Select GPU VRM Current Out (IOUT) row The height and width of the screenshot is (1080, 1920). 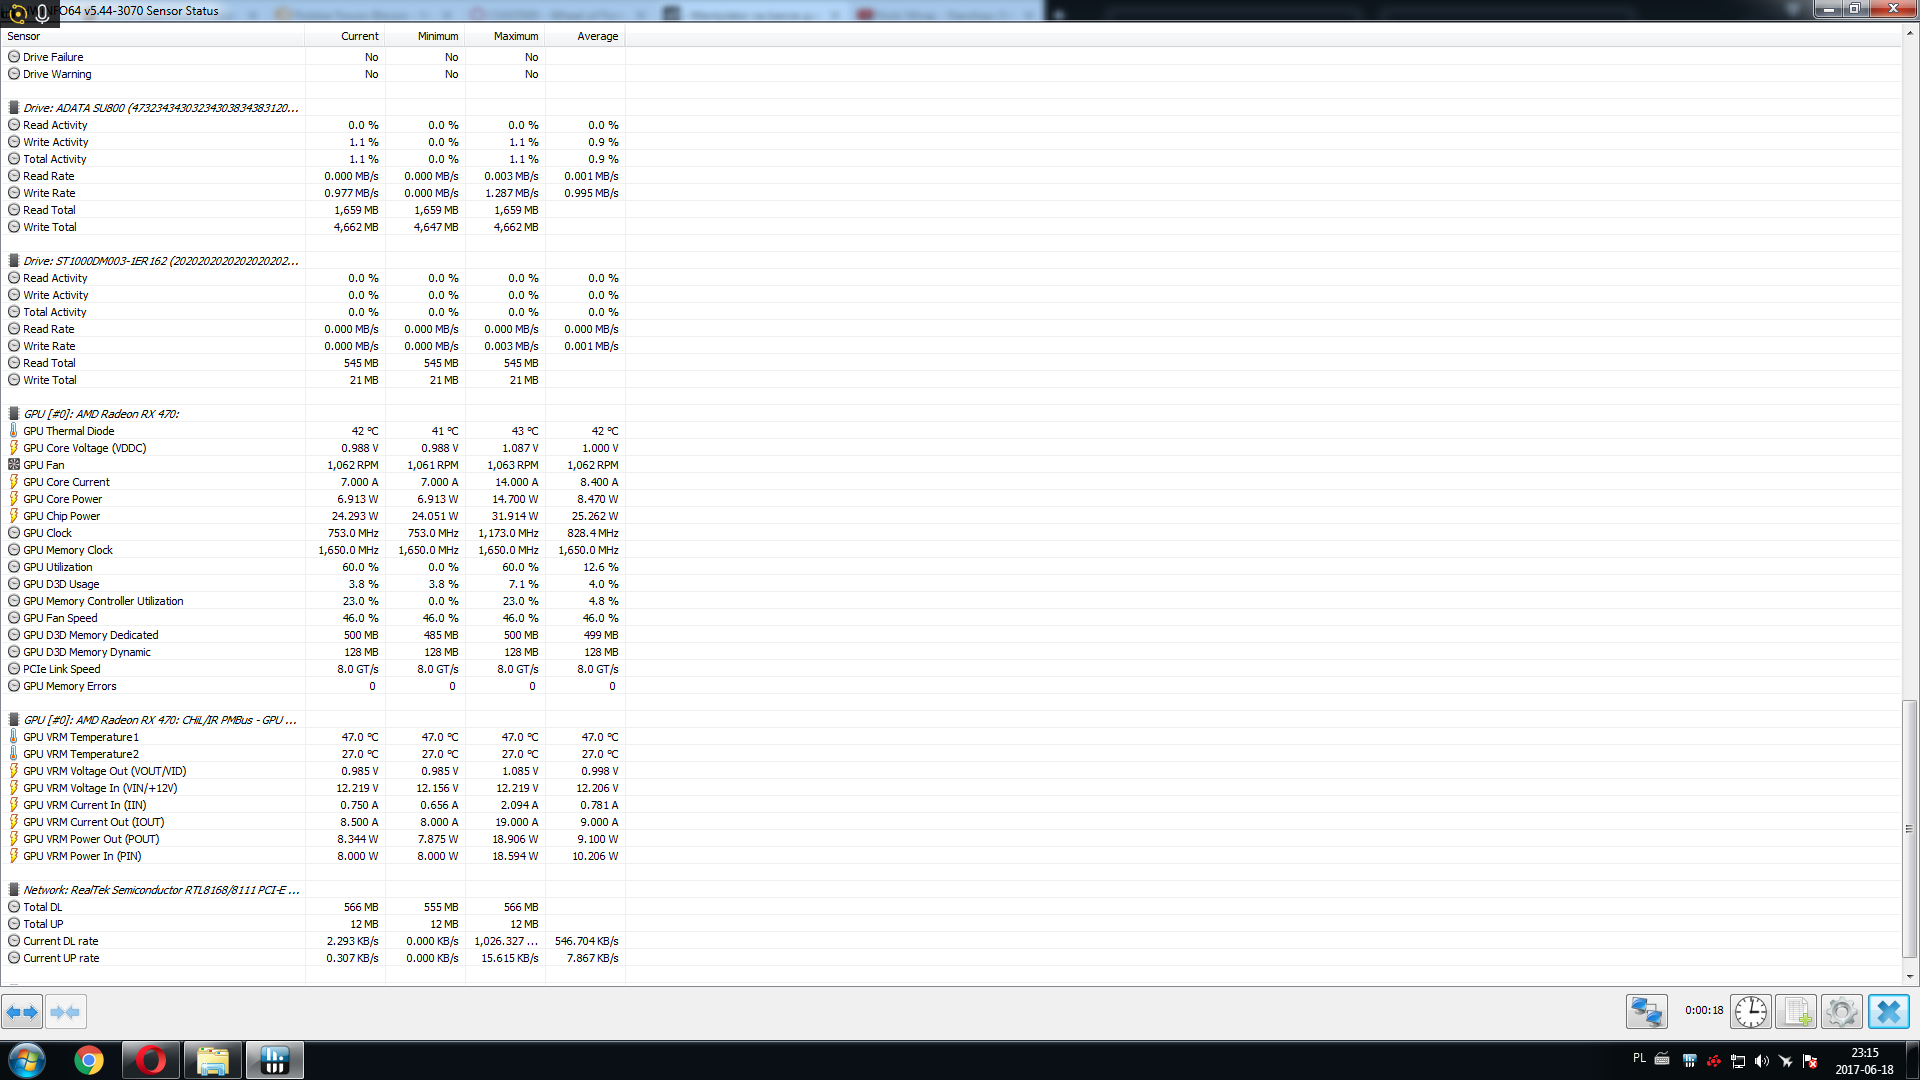[x=313, y=822]
